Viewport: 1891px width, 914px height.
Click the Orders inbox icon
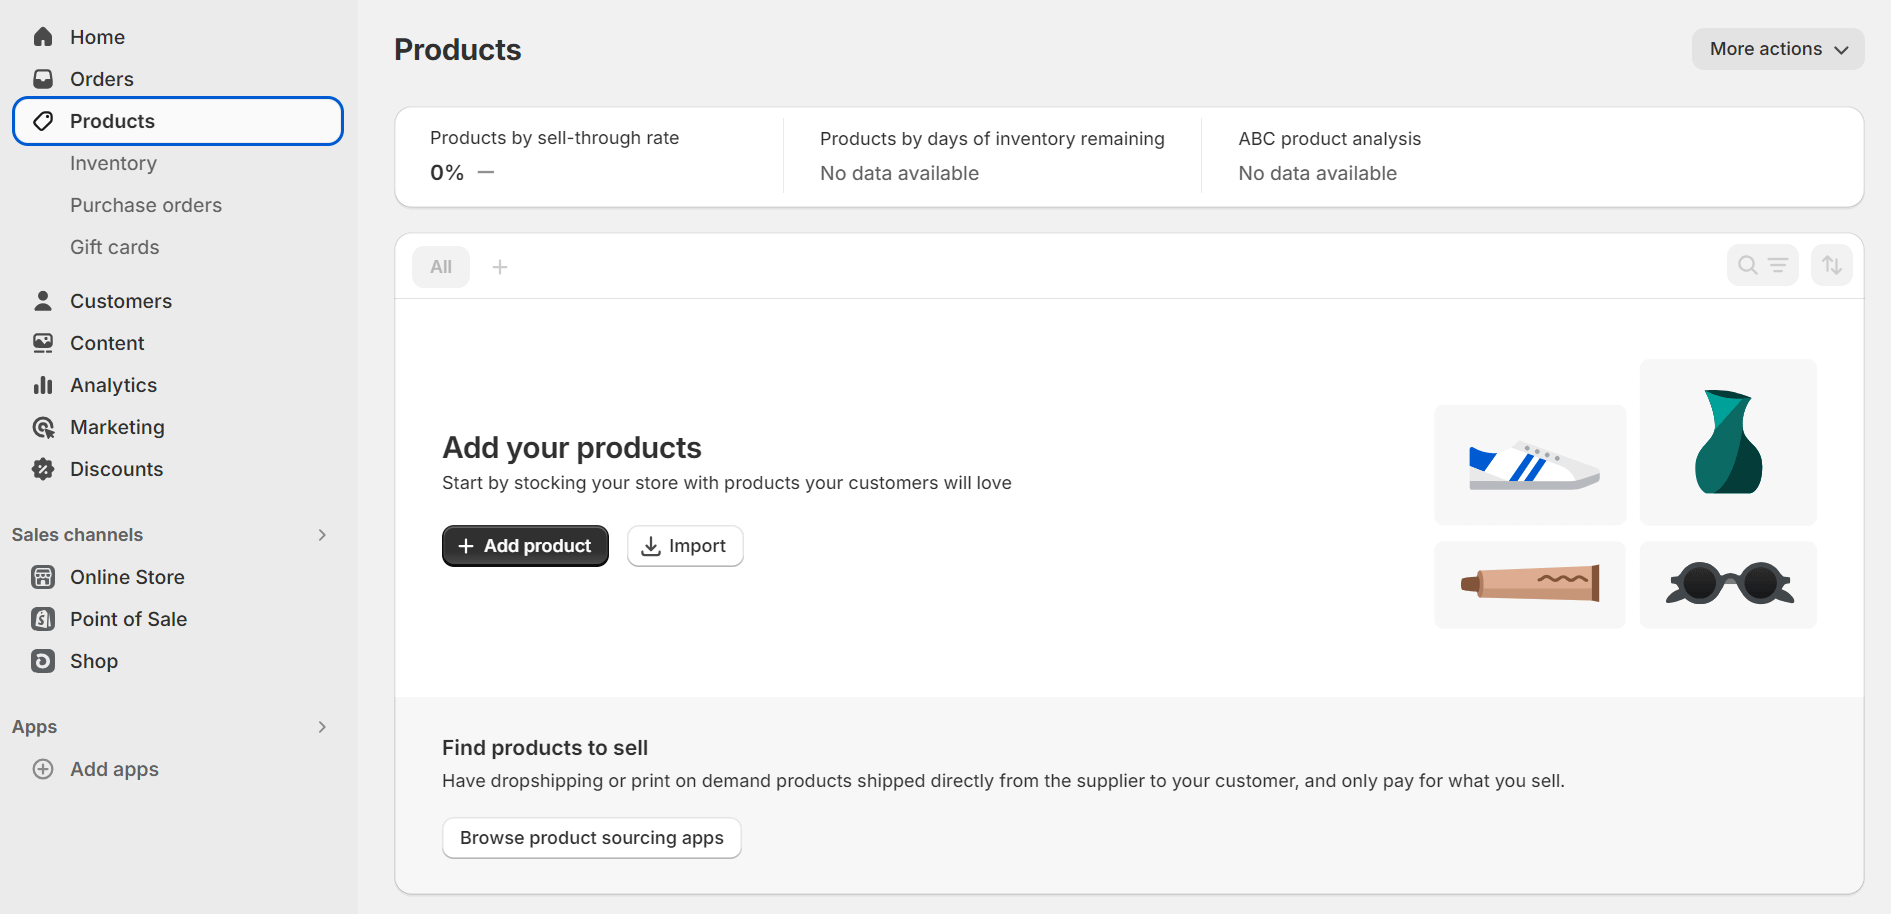click(x=43, y=79)
